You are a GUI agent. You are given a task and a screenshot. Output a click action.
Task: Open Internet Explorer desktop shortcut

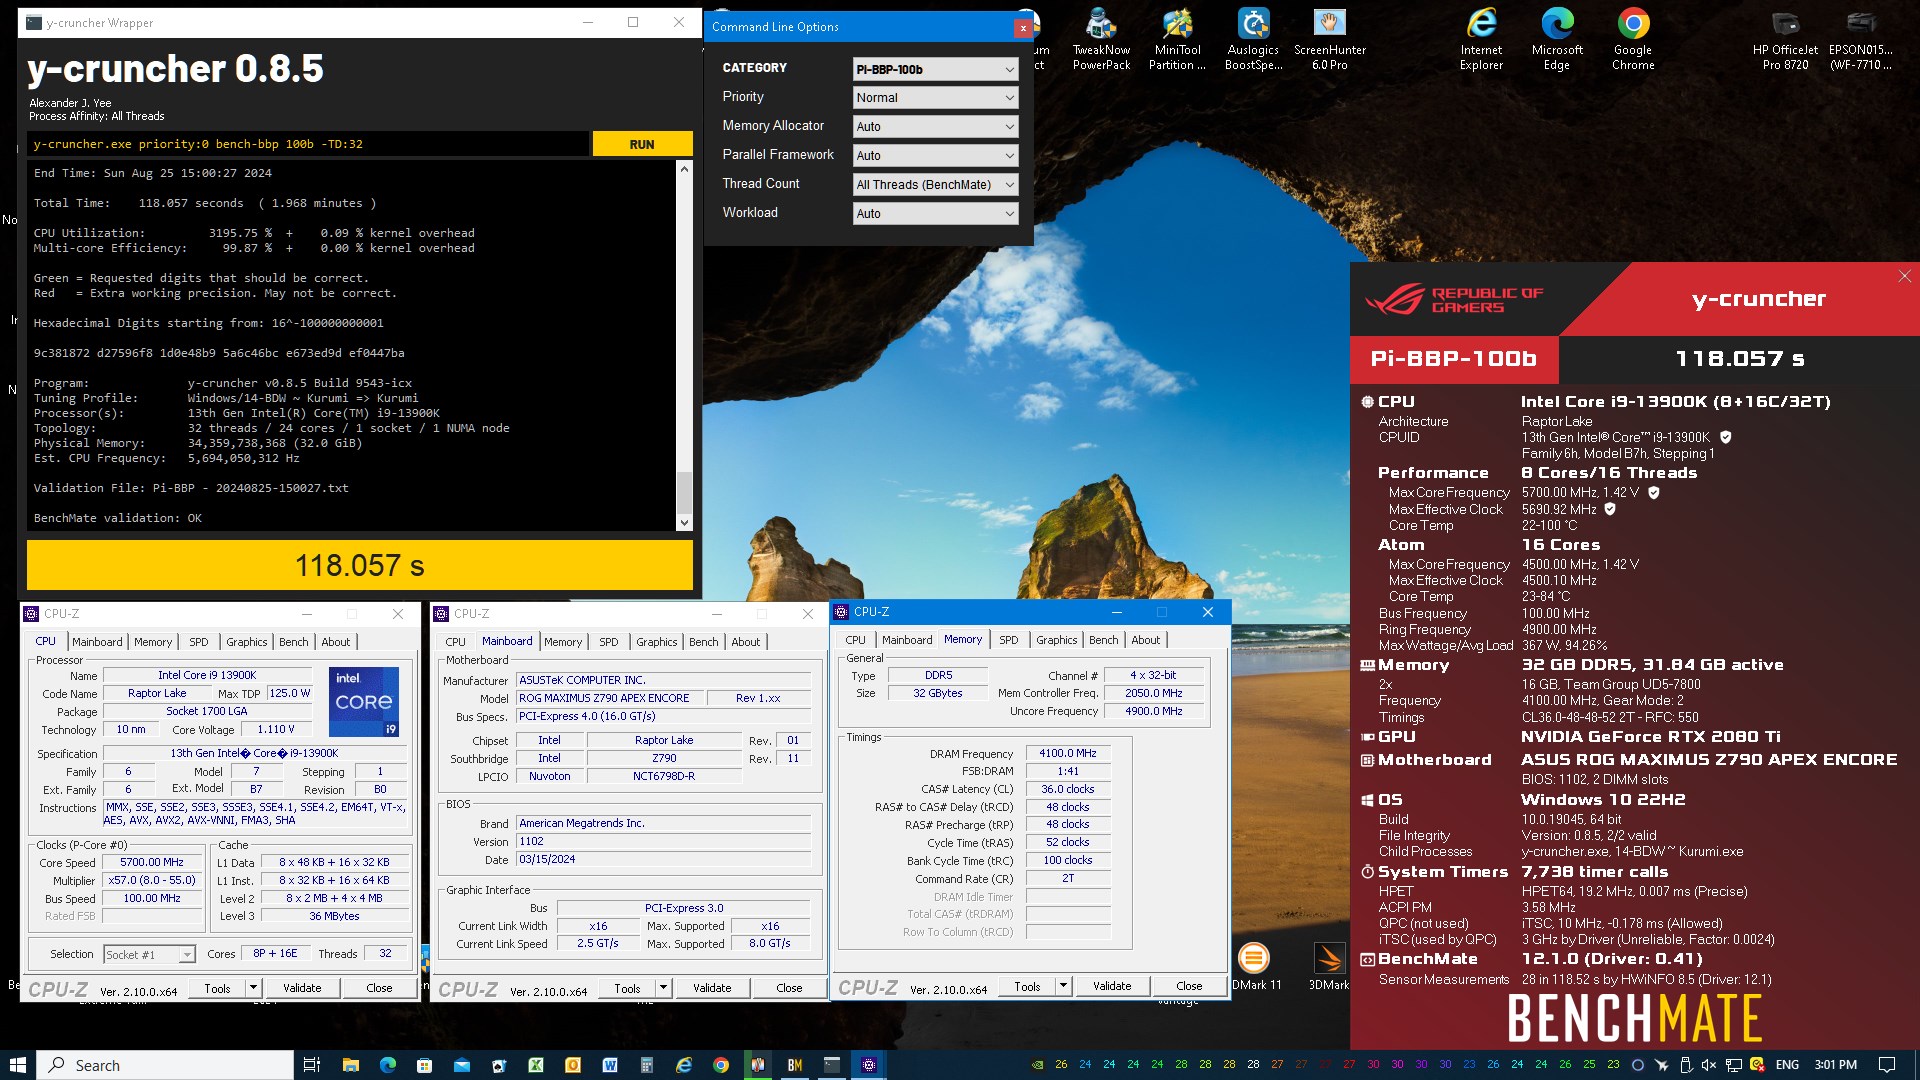point(1481,40)
